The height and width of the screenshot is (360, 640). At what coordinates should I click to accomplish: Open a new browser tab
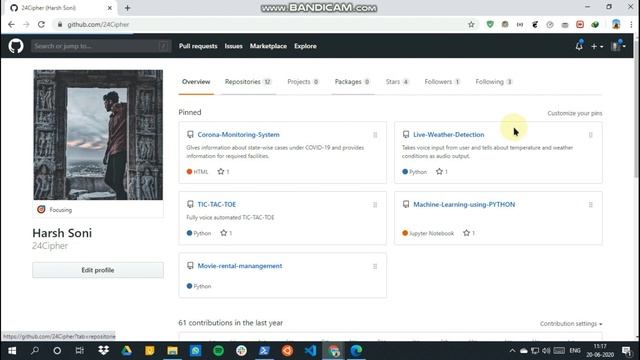(127, 8)
